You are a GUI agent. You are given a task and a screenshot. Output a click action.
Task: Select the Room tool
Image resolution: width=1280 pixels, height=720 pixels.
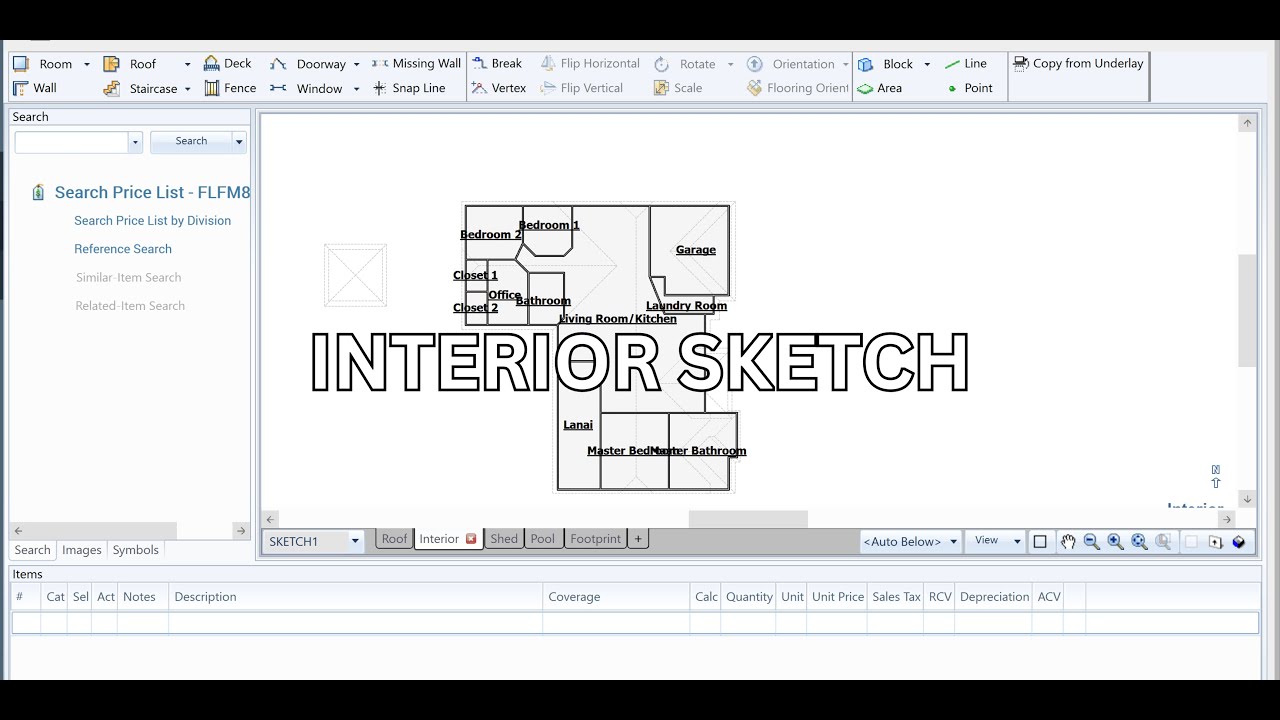click(42, 63)
